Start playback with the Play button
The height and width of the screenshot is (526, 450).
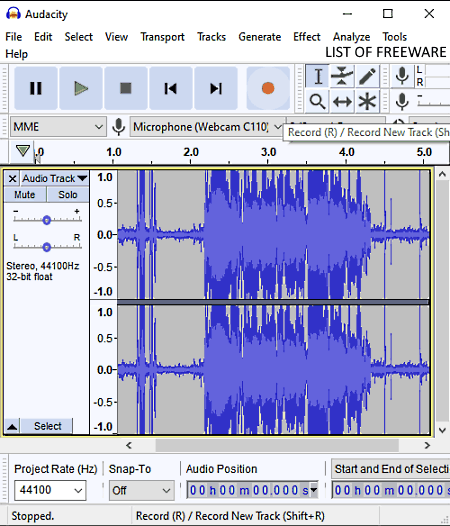81,88
